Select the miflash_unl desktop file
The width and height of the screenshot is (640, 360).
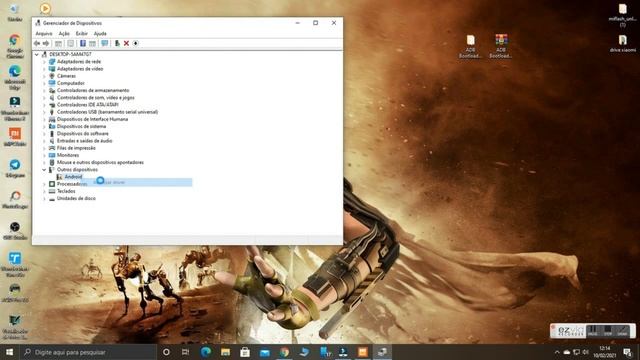pos(622,15)
